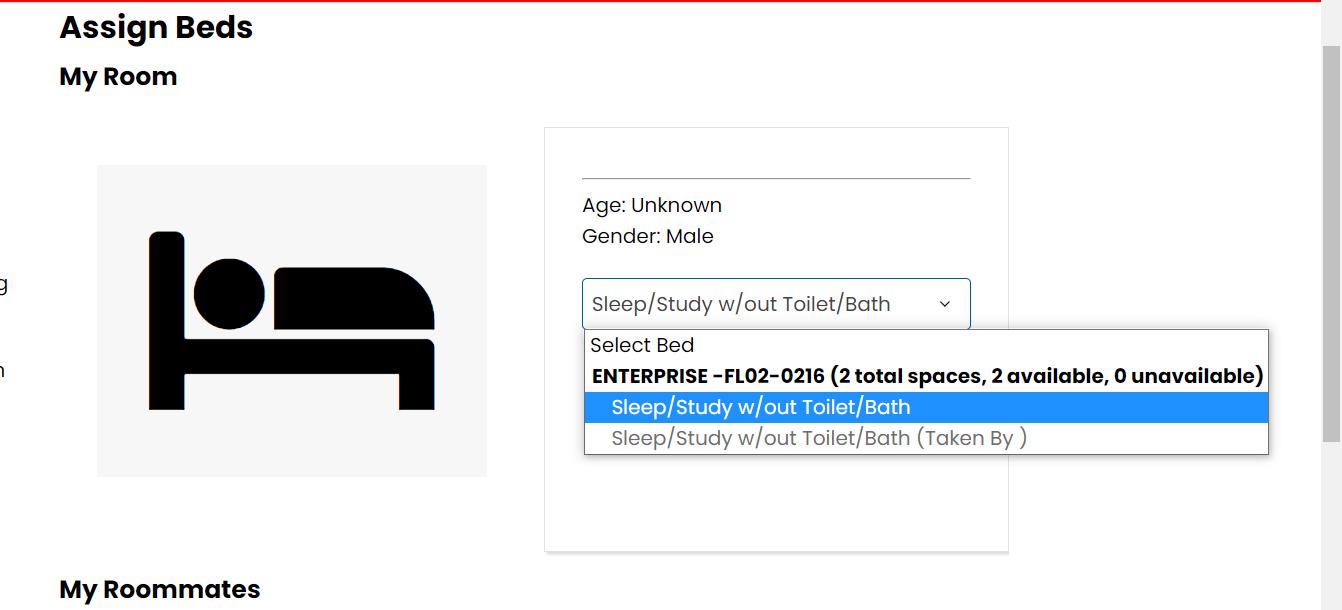Viewport: 1342px width, 610px height.
Task: Select highlighted Sleep/Study w/out Toilet/Bath option
Action: pos(760,407)
